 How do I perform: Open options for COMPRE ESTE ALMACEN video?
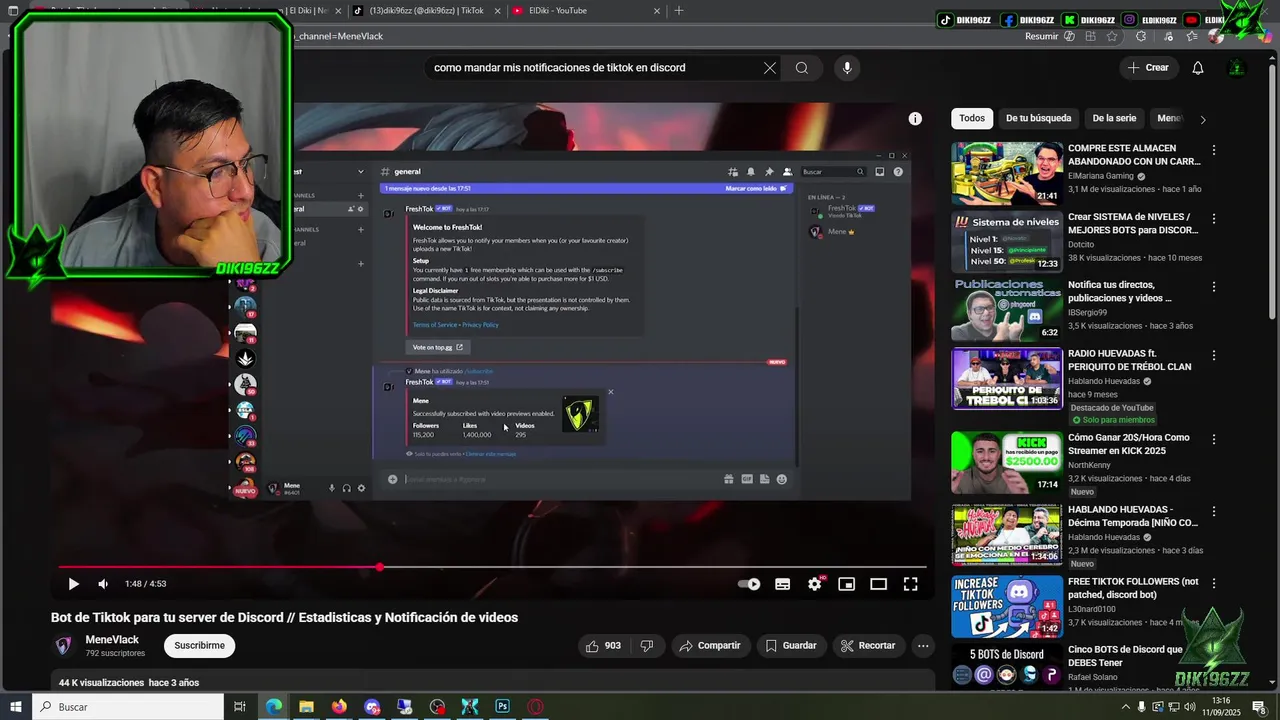(1214, 150)
